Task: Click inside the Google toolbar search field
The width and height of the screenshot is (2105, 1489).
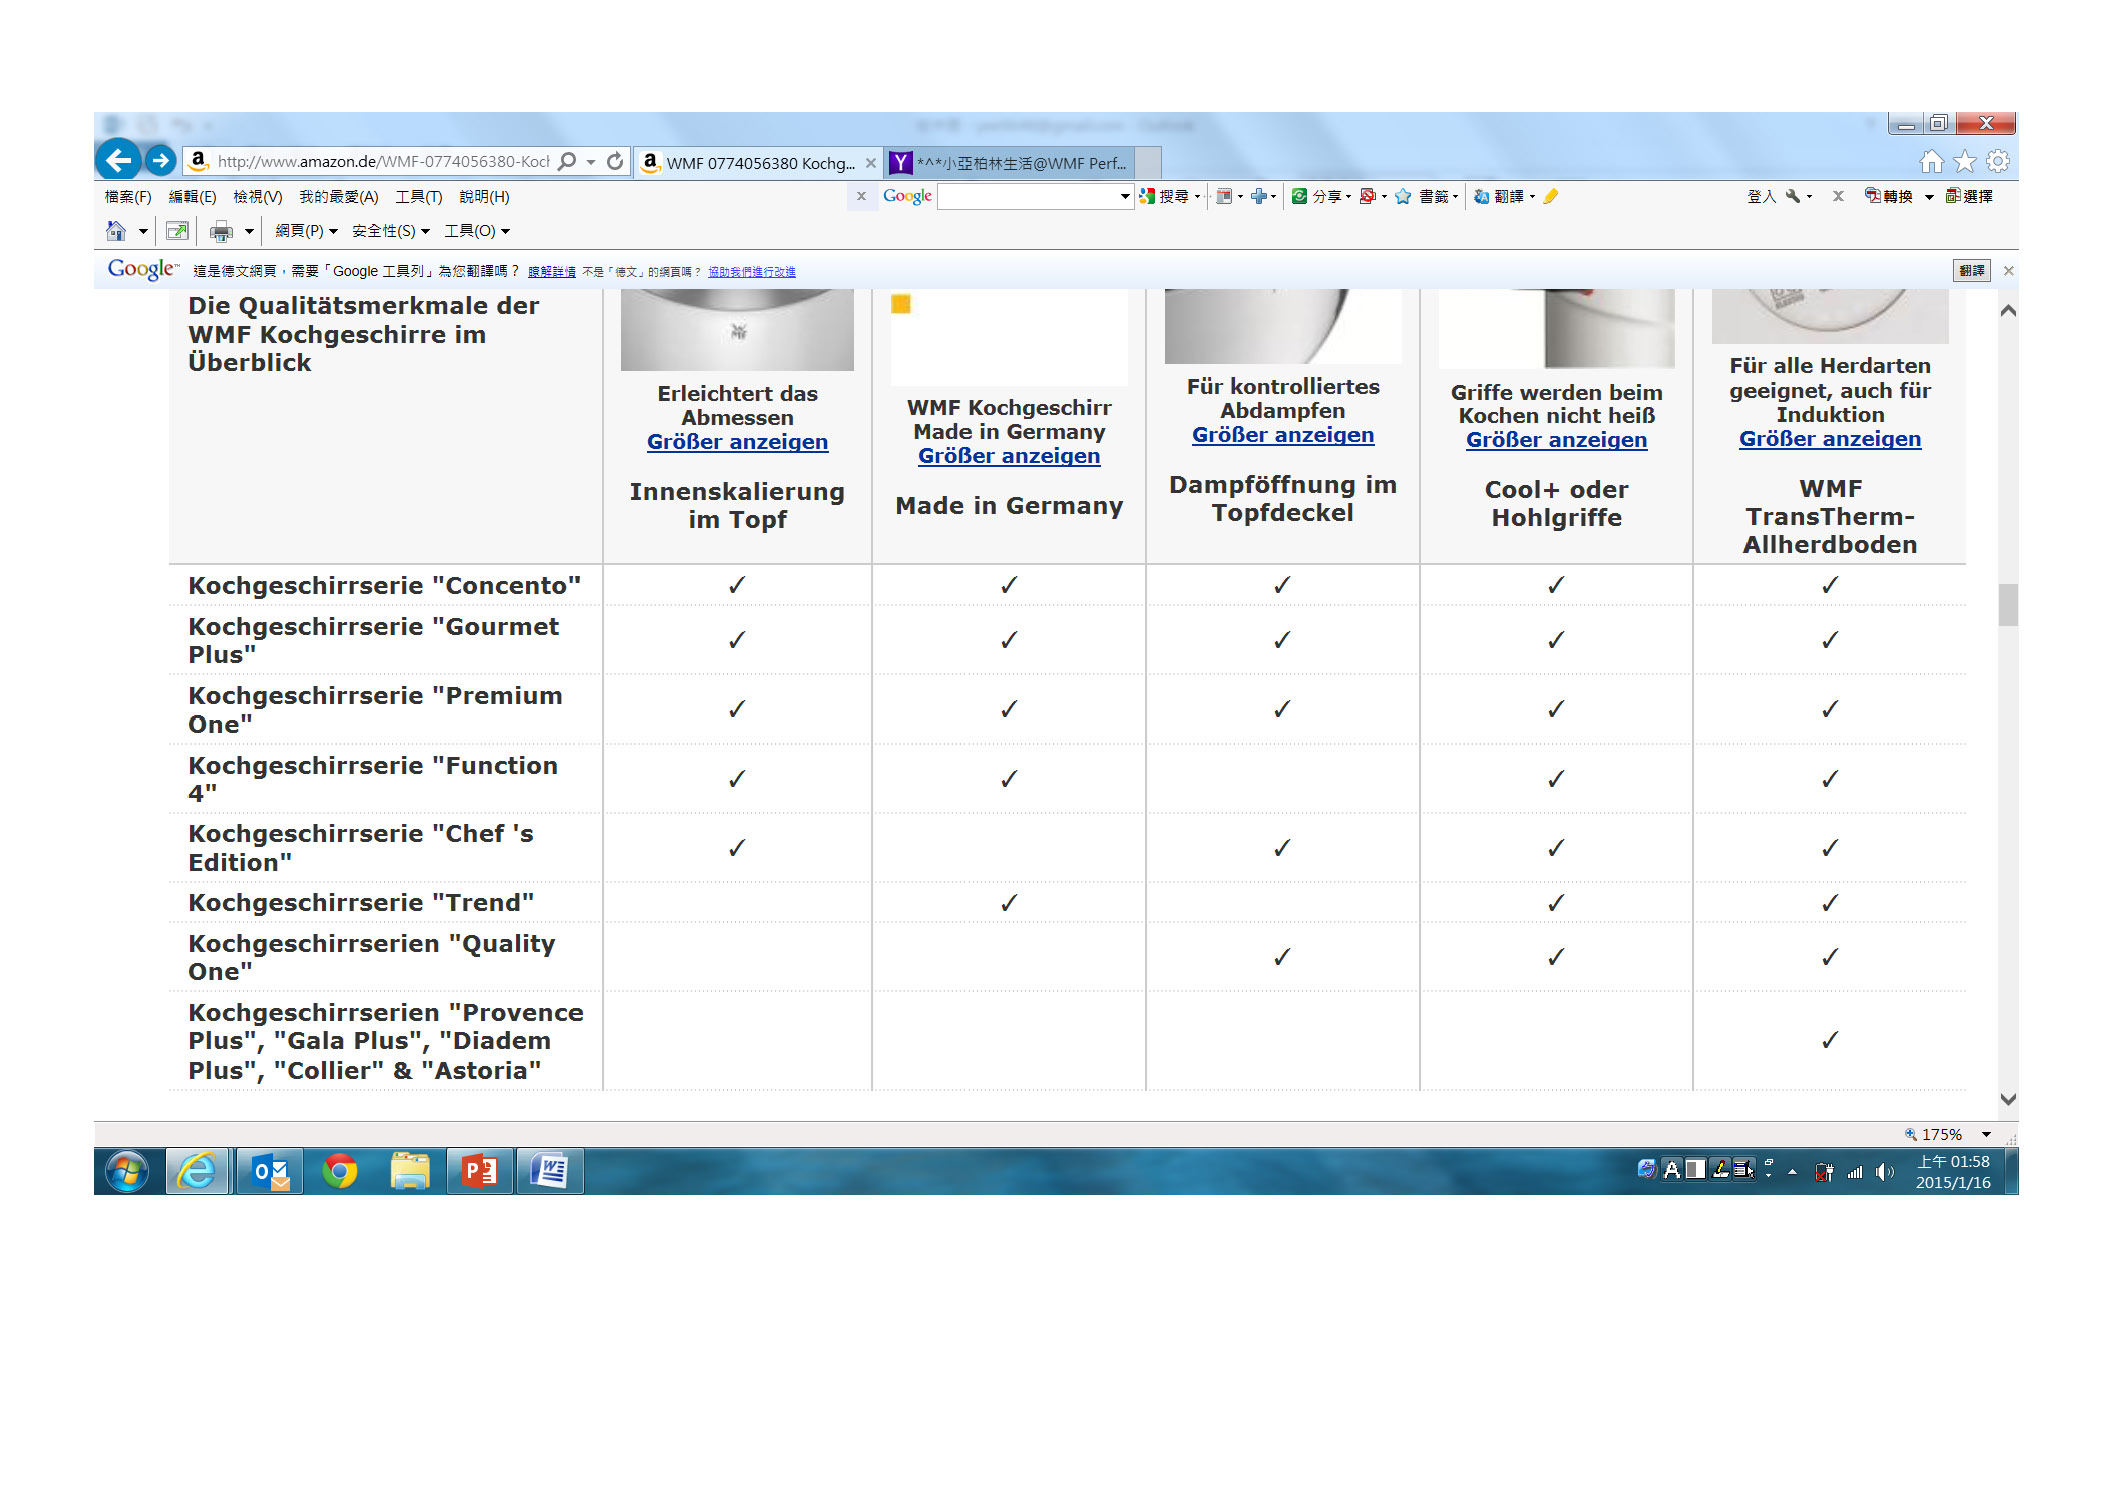Action: pos(1027,196)
